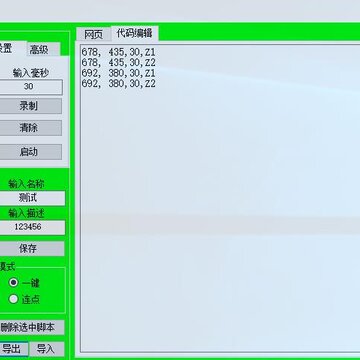
Task: Launch the script with the 启动 button
Action: point(30,152)
